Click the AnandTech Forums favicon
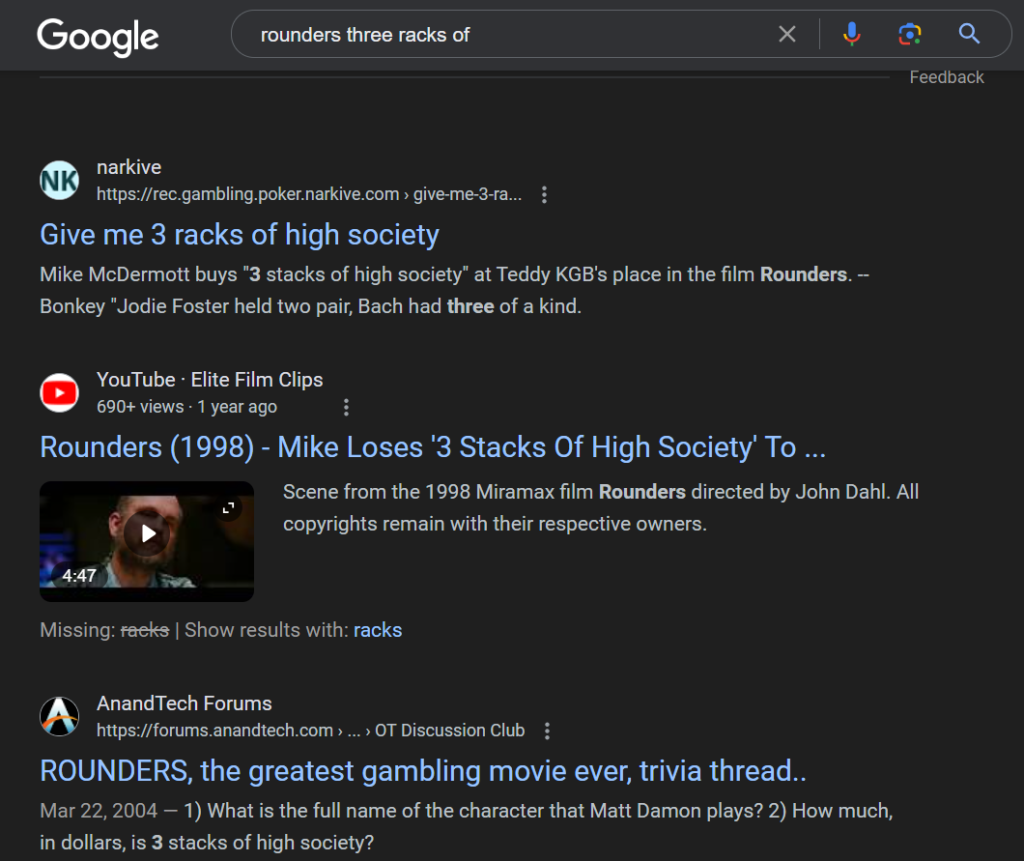 click(x=59, y=716)
